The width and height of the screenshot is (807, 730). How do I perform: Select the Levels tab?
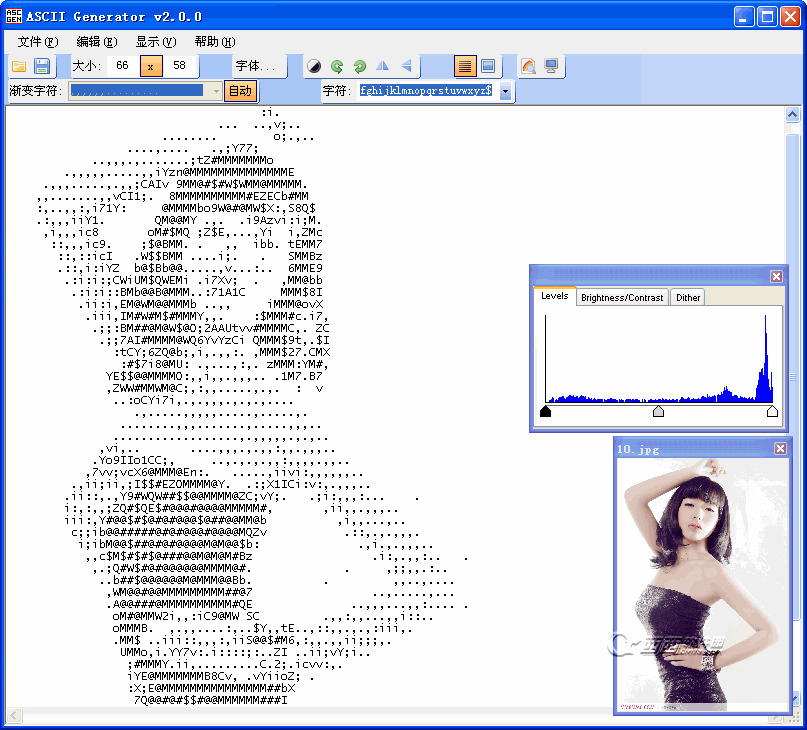pyautogui.click(x=554, y=296)
